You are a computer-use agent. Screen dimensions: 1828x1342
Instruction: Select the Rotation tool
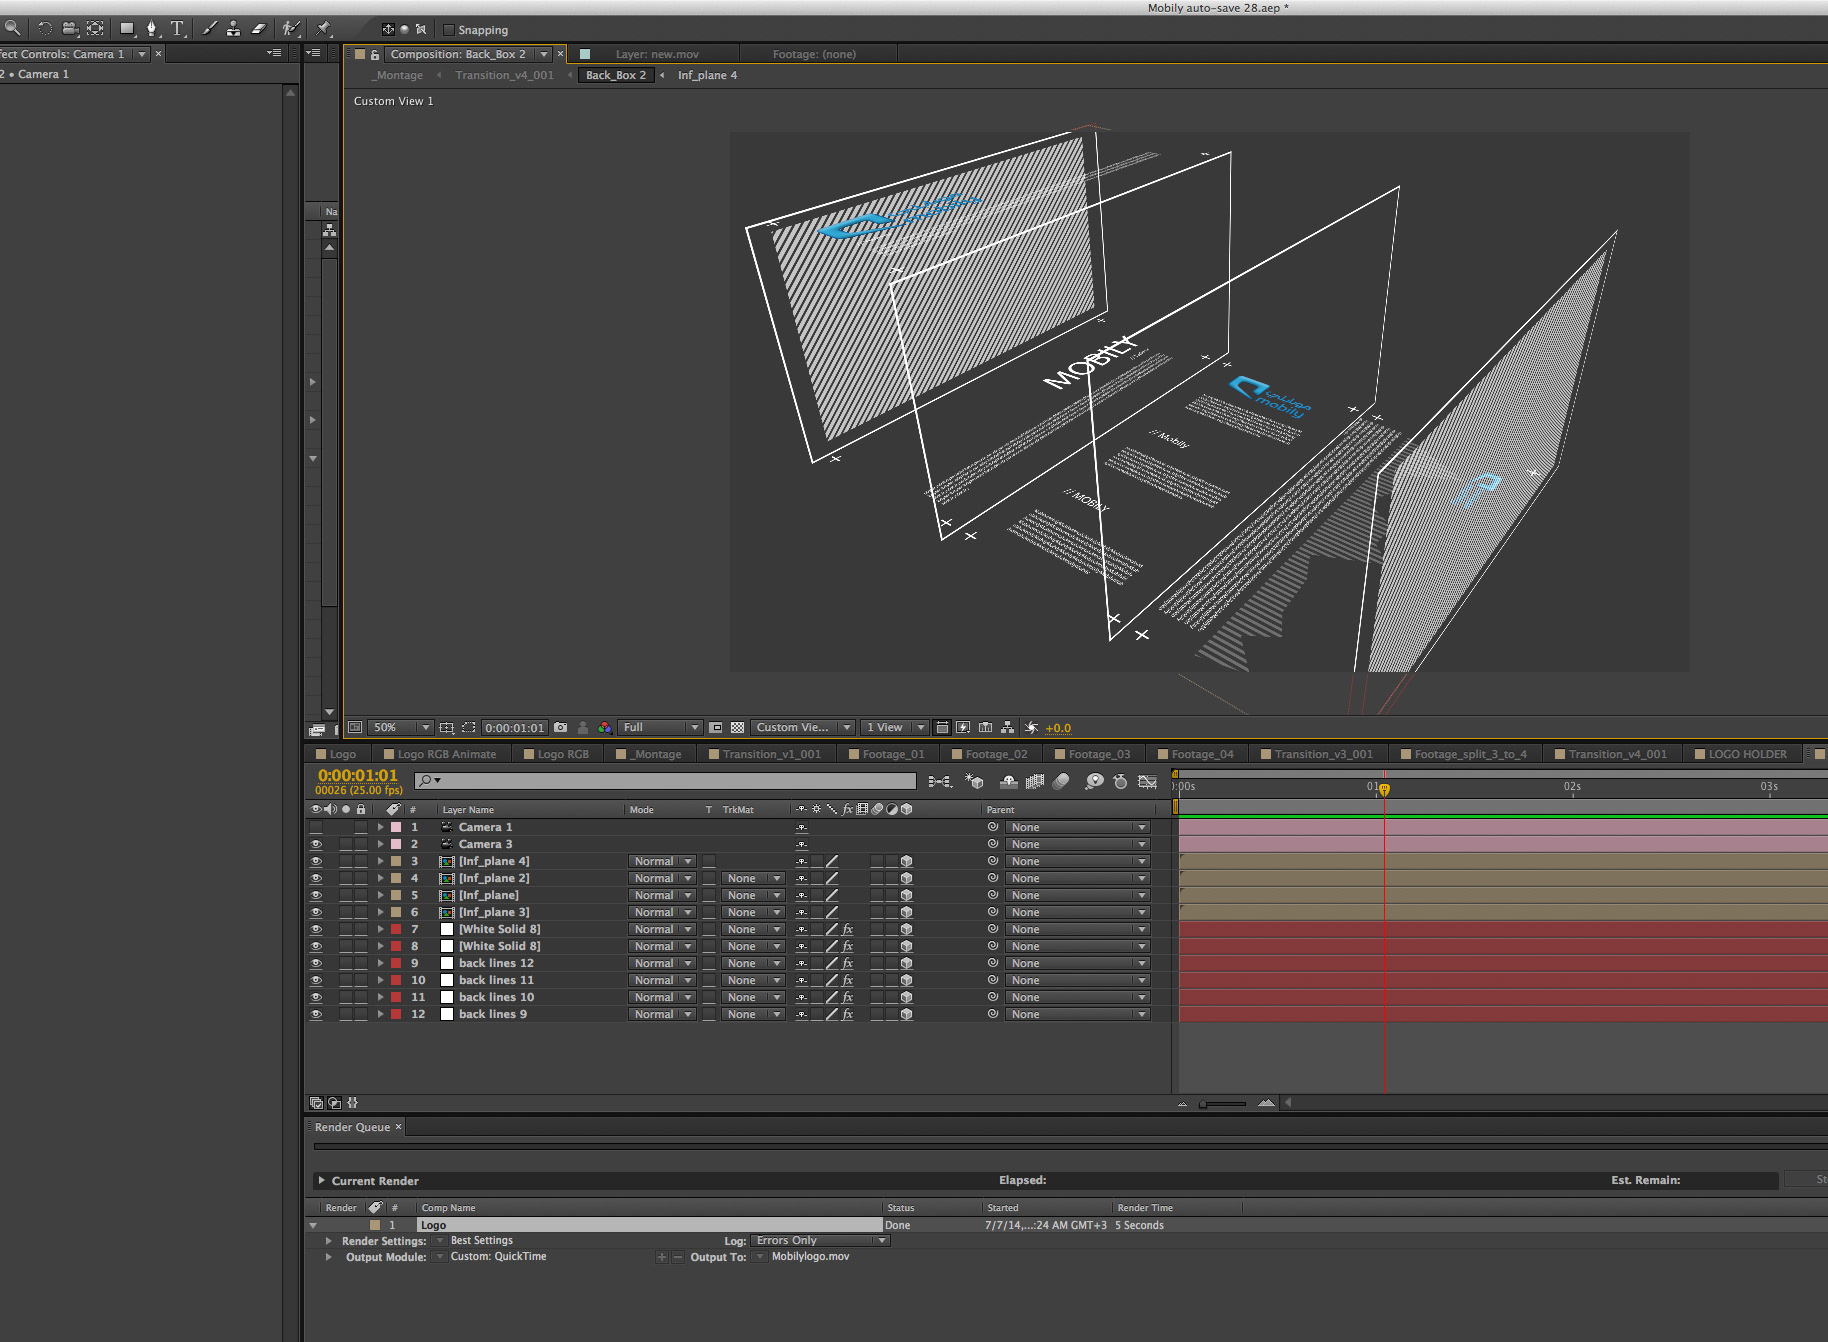(45, 28)
